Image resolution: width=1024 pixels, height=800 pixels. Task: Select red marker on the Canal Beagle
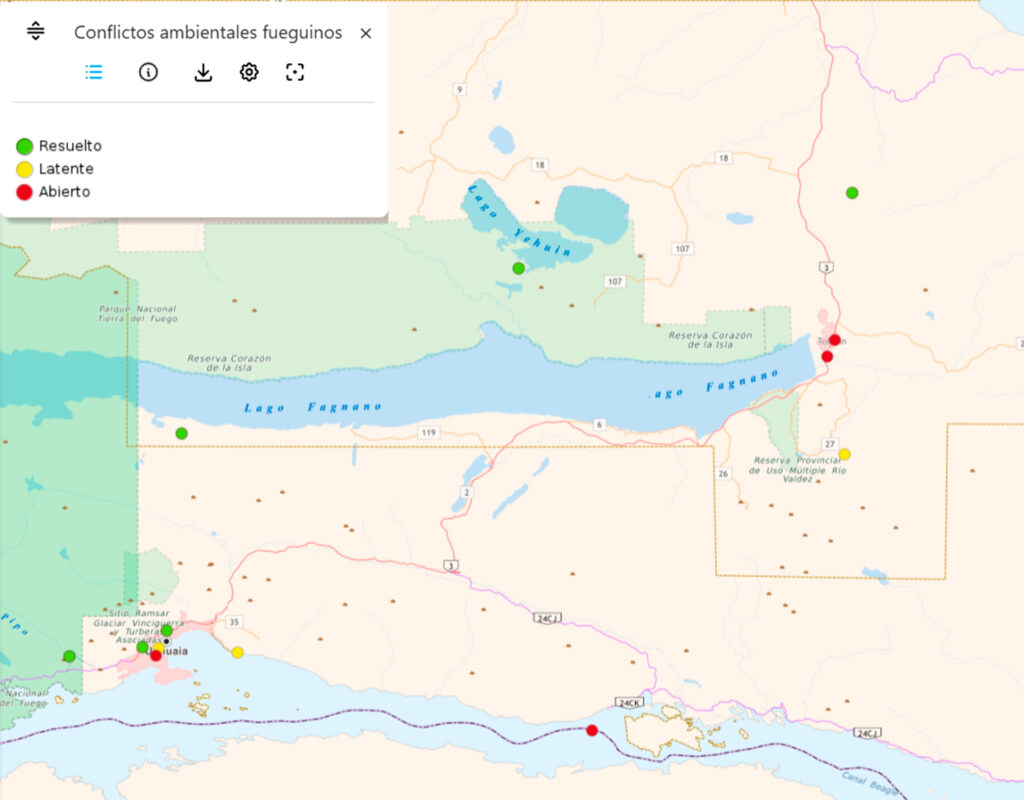click(592, 730)
